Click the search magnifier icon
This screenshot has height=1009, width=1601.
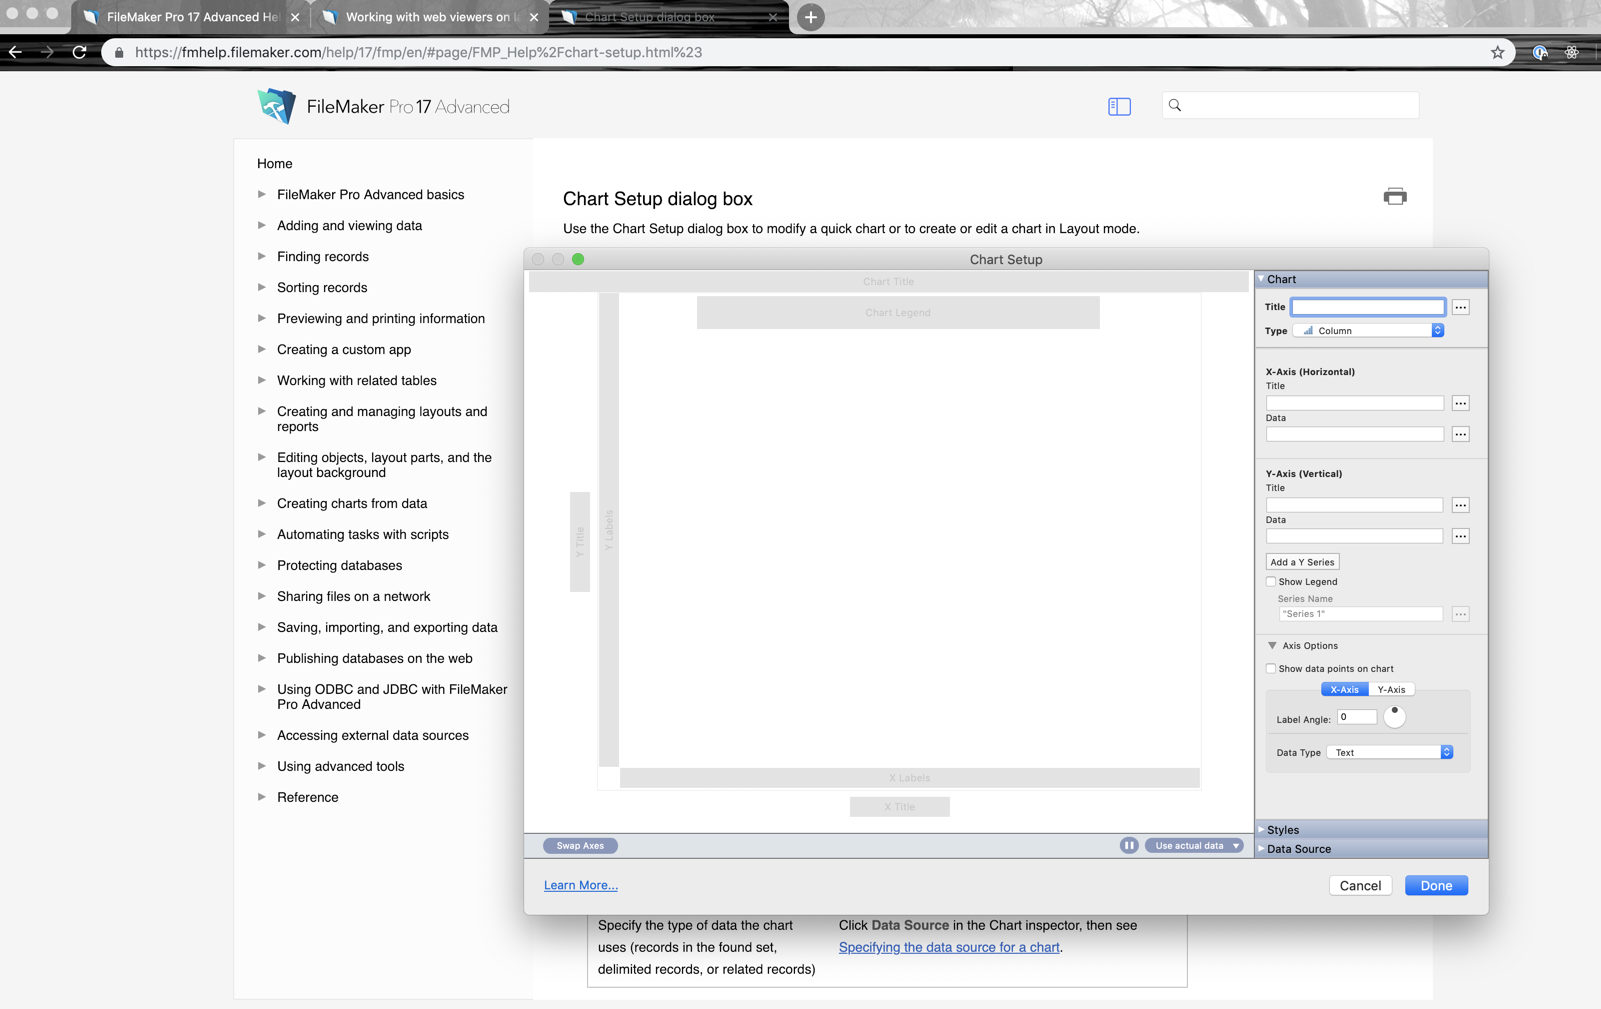click(1175, 105)
